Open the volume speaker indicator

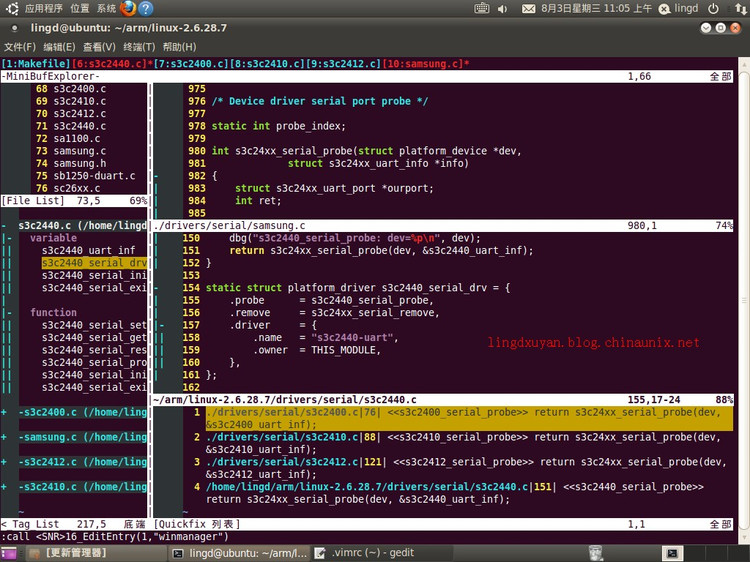click(502, 9)
